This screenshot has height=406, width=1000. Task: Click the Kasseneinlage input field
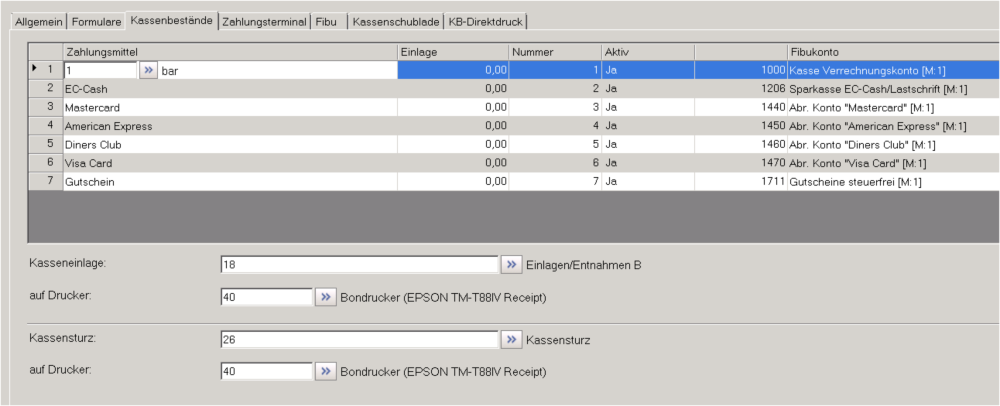(358, 264)
